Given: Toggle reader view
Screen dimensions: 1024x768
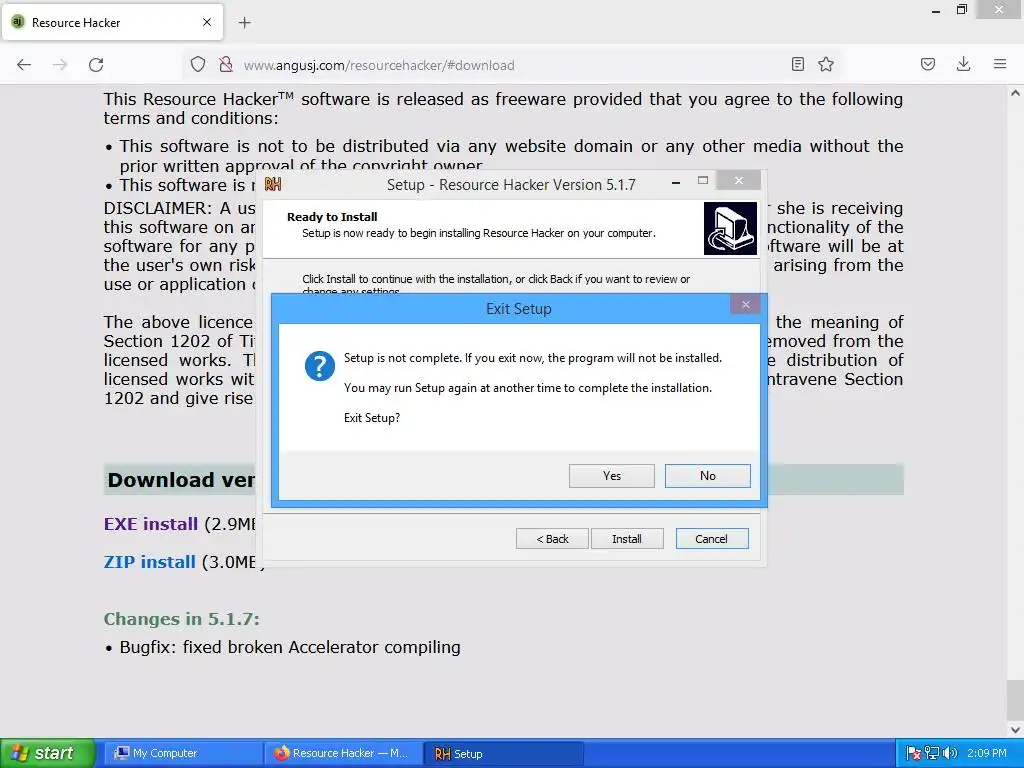Looking at the screenshot, I should [797, 64].
